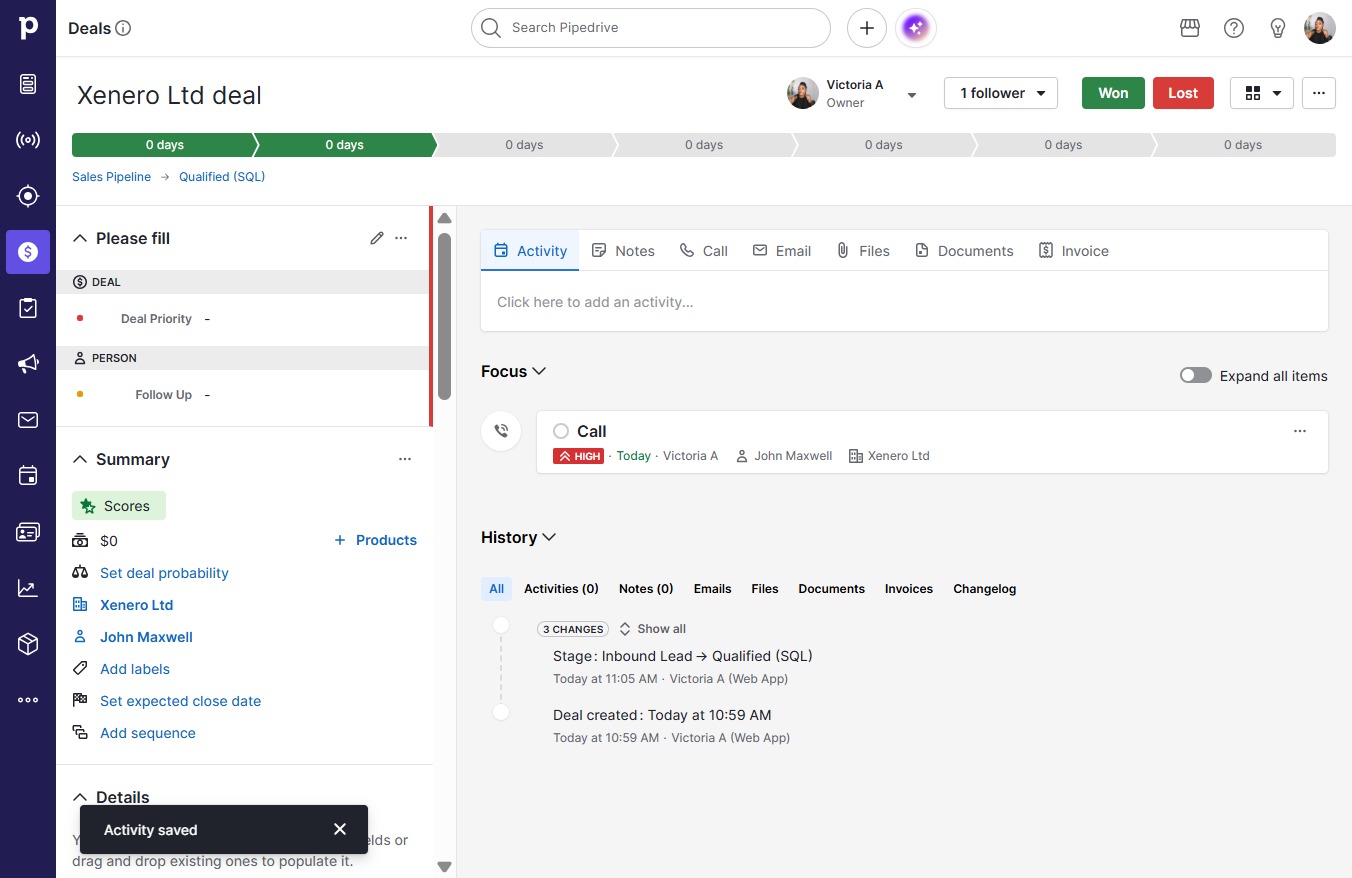1352x878 pixels.
Task: Toggle Expand all items switch
Action: pyautogui.click(x=1196, y=376)
